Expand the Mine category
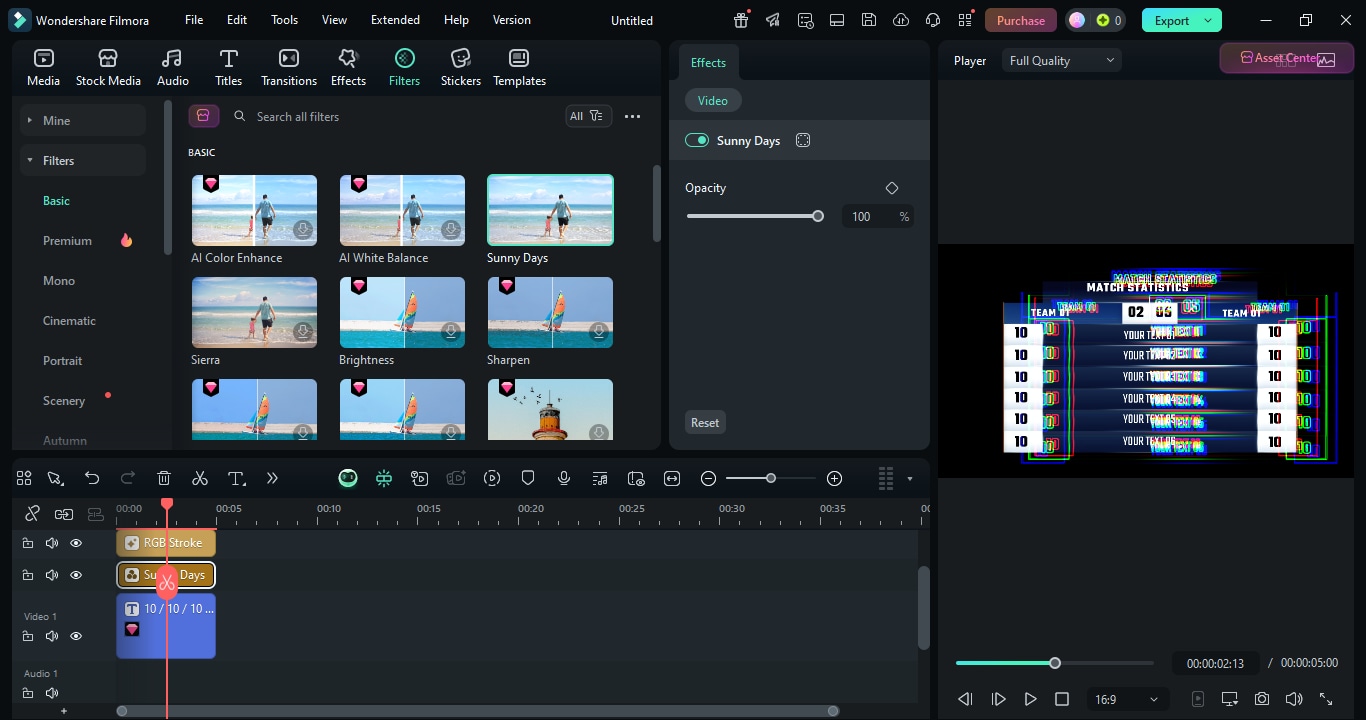 83,120
